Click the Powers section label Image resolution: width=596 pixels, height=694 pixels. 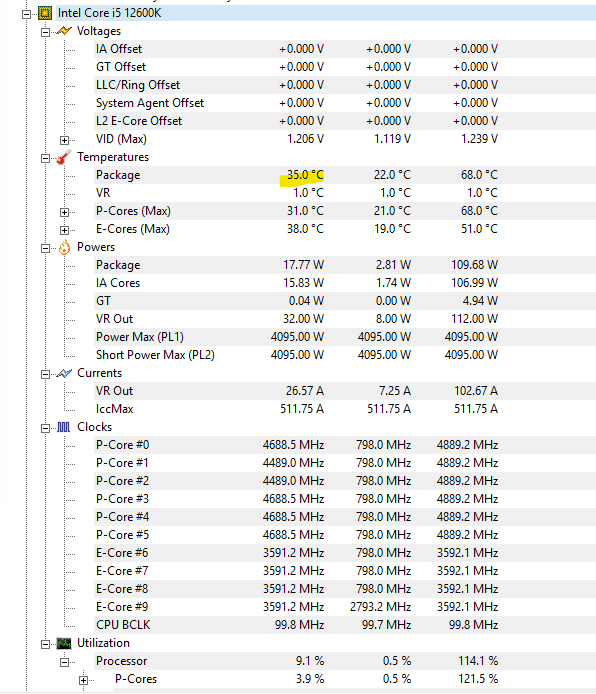pos(96,247)
